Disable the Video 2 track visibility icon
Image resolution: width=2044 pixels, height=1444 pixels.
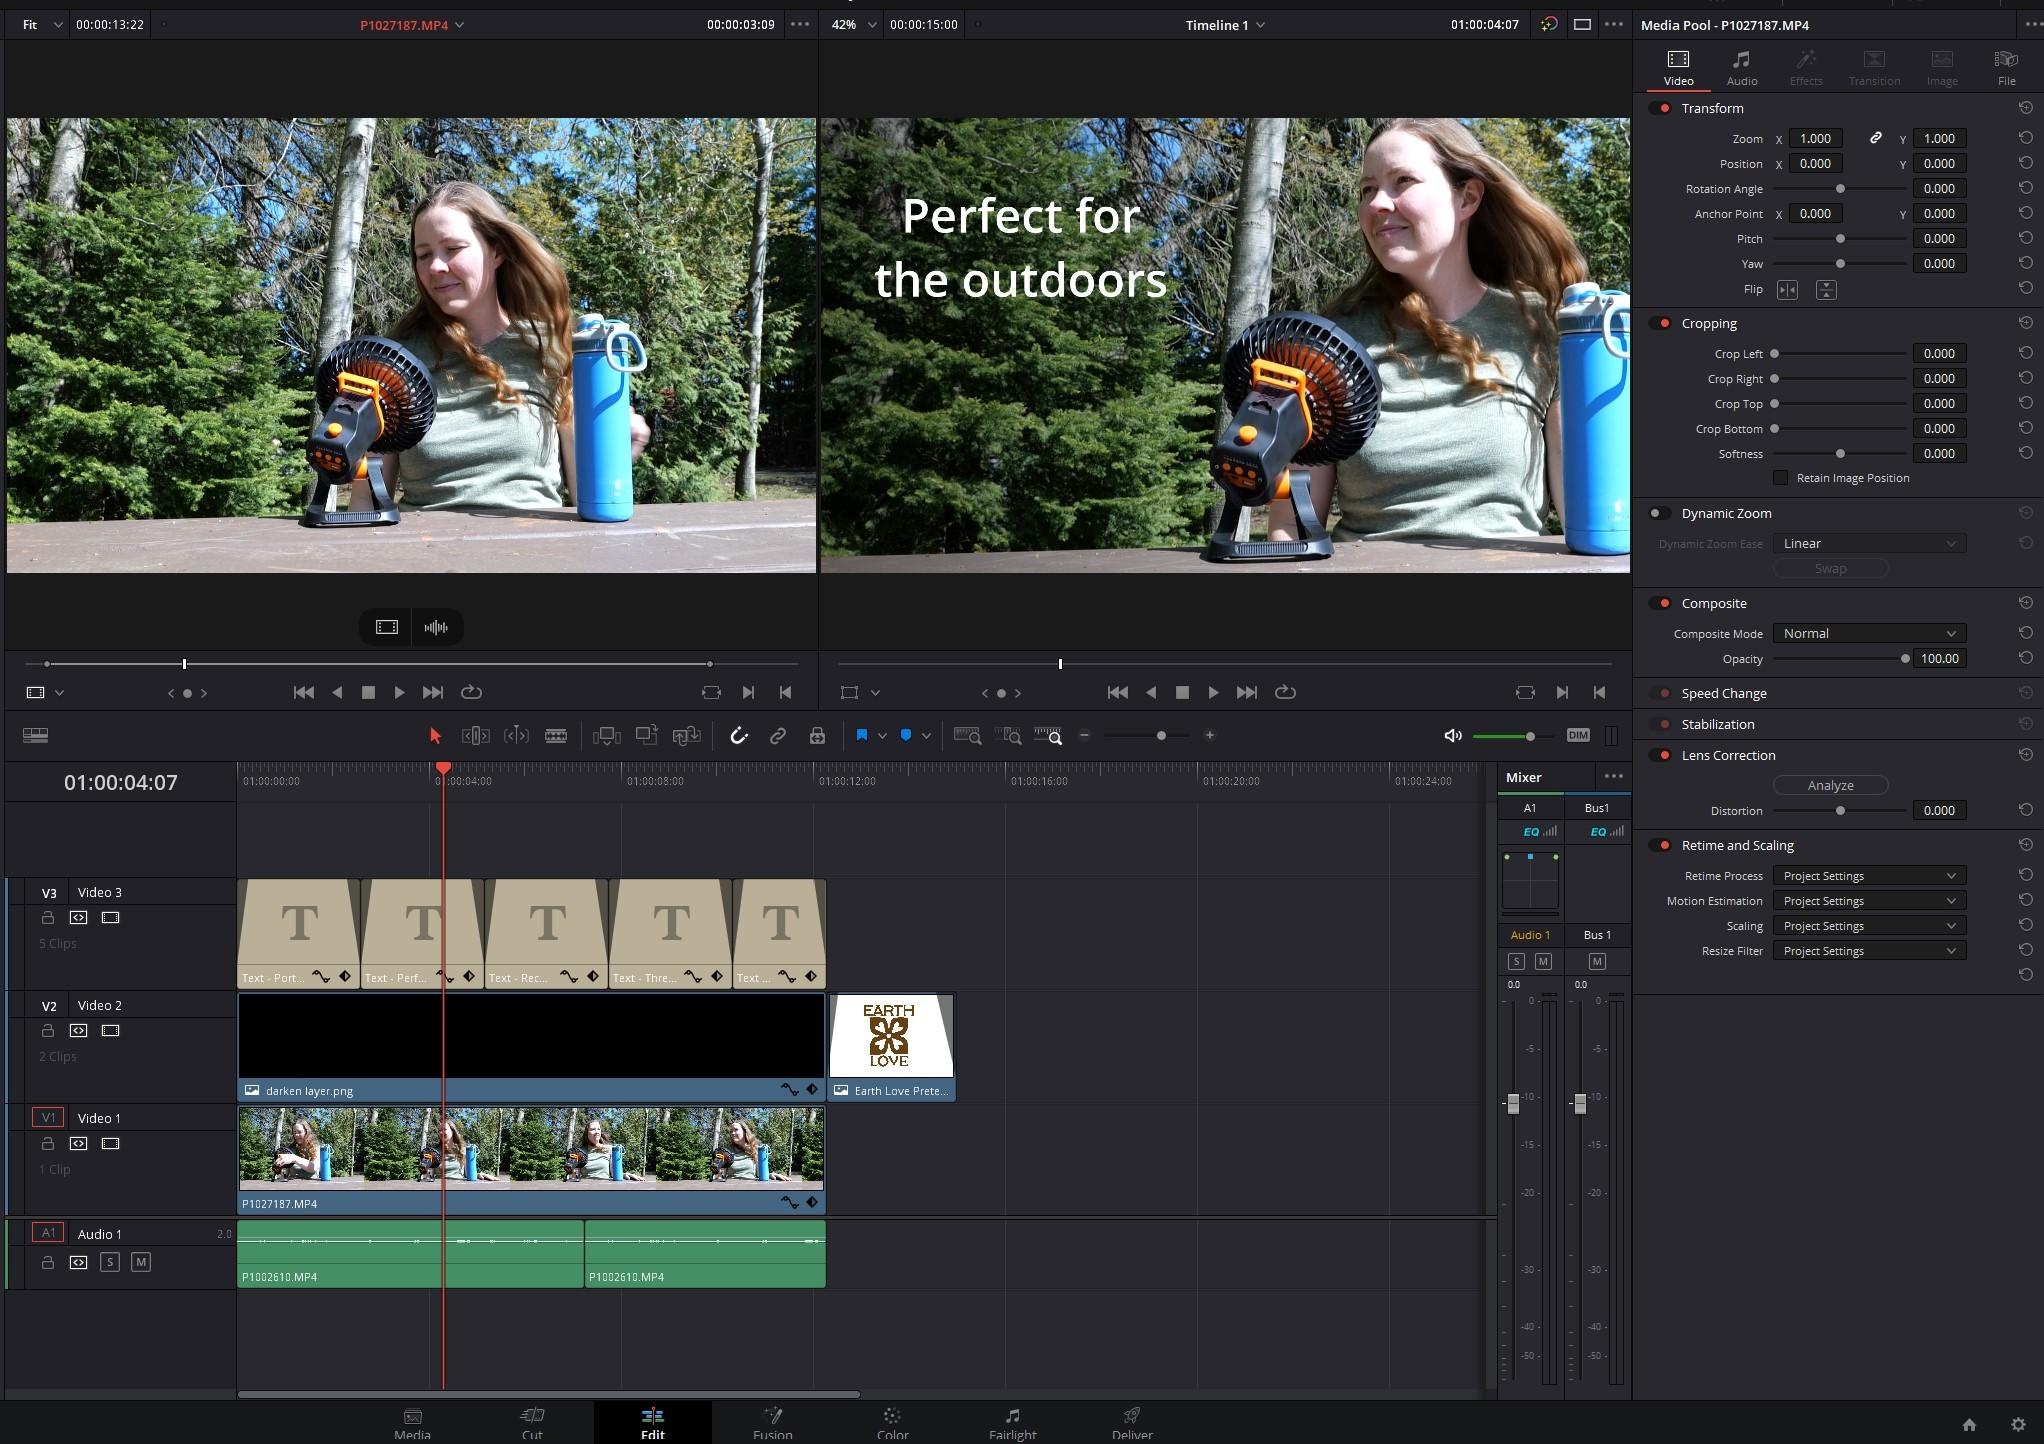[110, 1031]
